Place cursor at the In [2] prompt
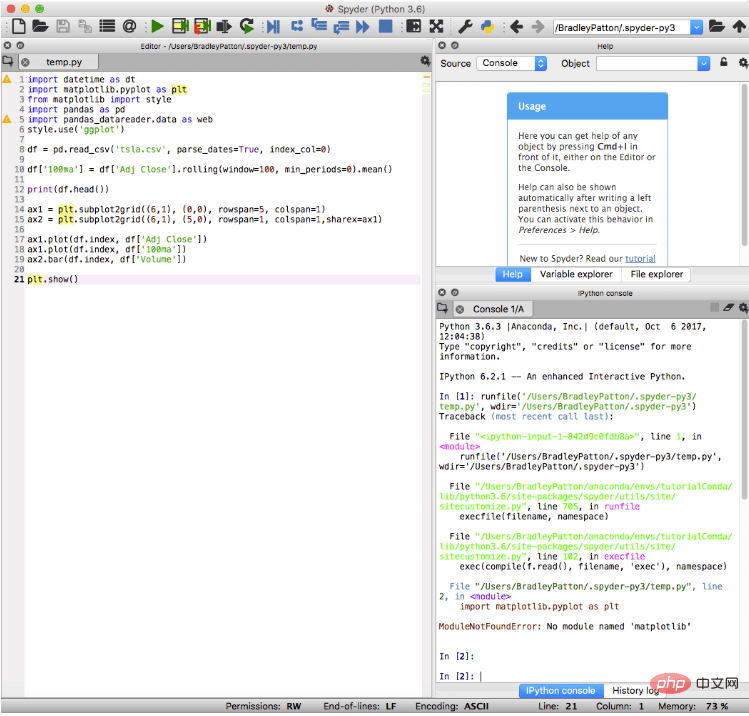749x716 pixels. pyautogui.click(x=482, y=676)
